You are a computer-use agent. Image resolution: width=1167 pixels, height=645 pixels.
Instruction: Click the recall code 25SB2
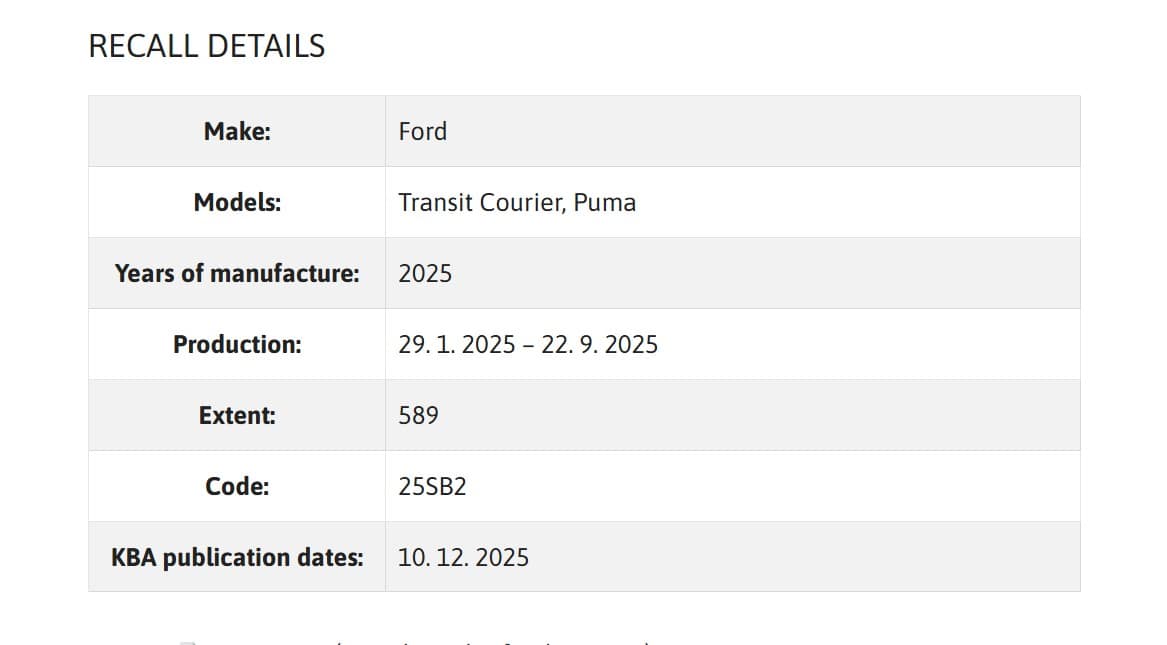[x=432, y=486]
